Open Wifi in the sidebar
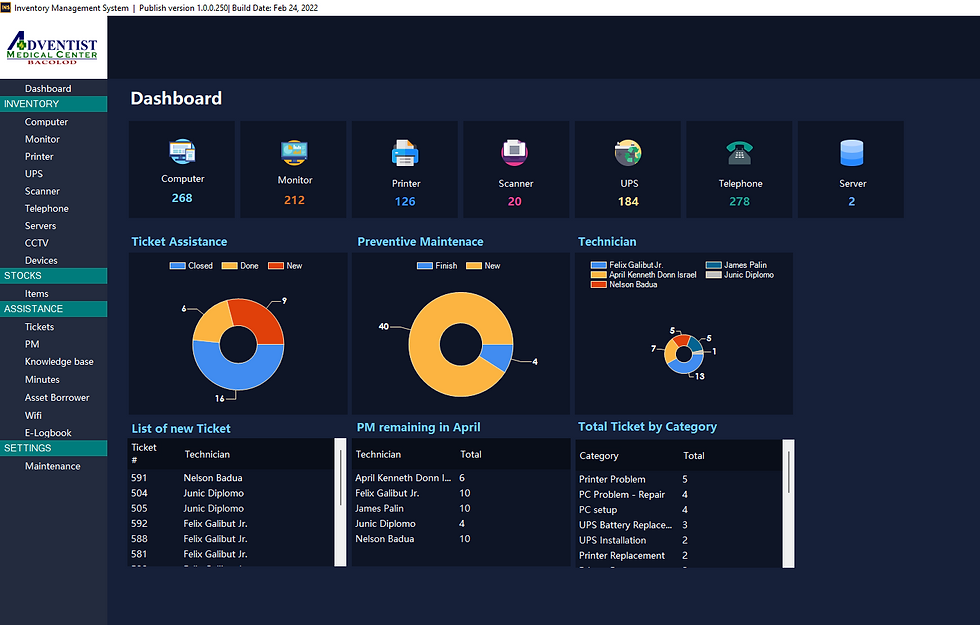Viewport: 980px width, 625px height. click(x=33, y=416)
